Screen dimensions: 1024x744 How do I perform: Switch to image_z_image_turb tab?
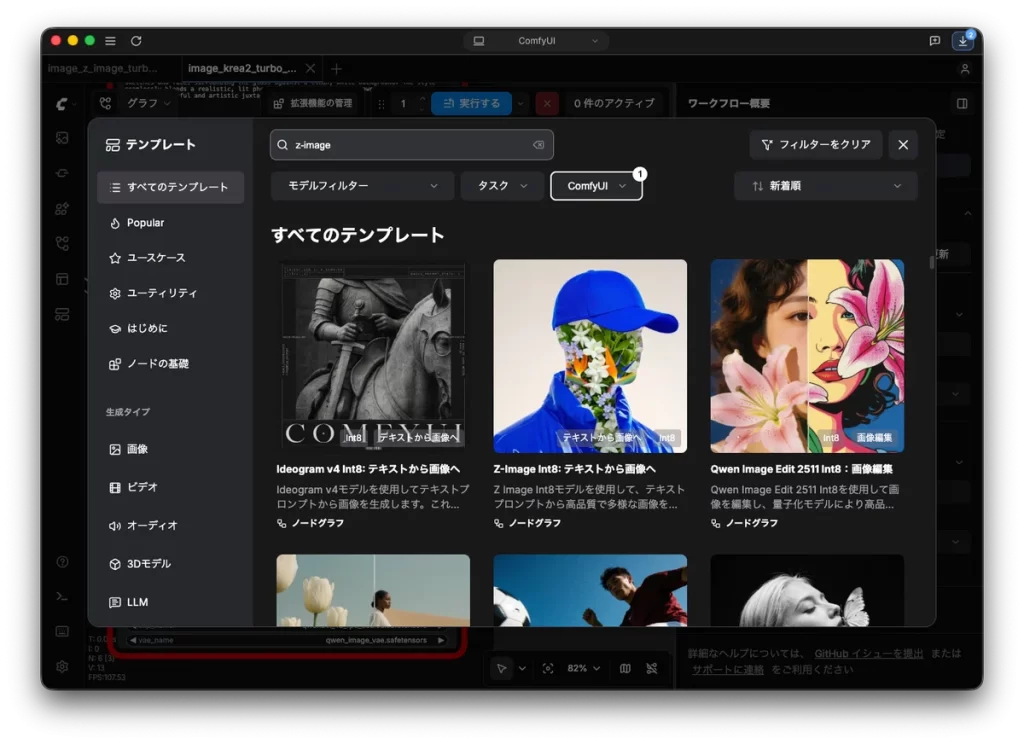click(103, 68)
